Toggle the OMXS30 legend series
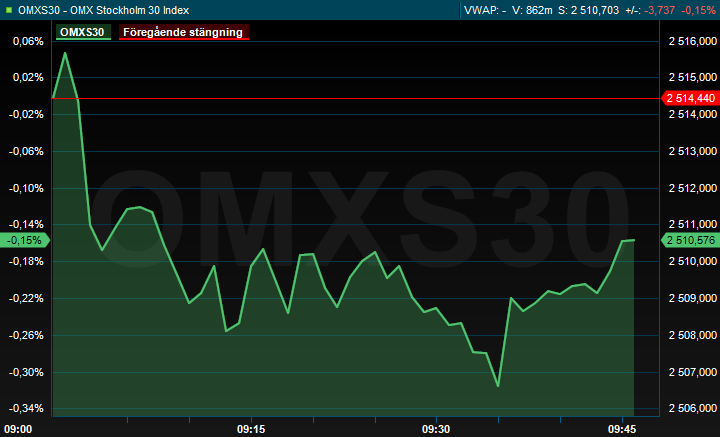This screenshot has width=720, height=437. (83, 32)
